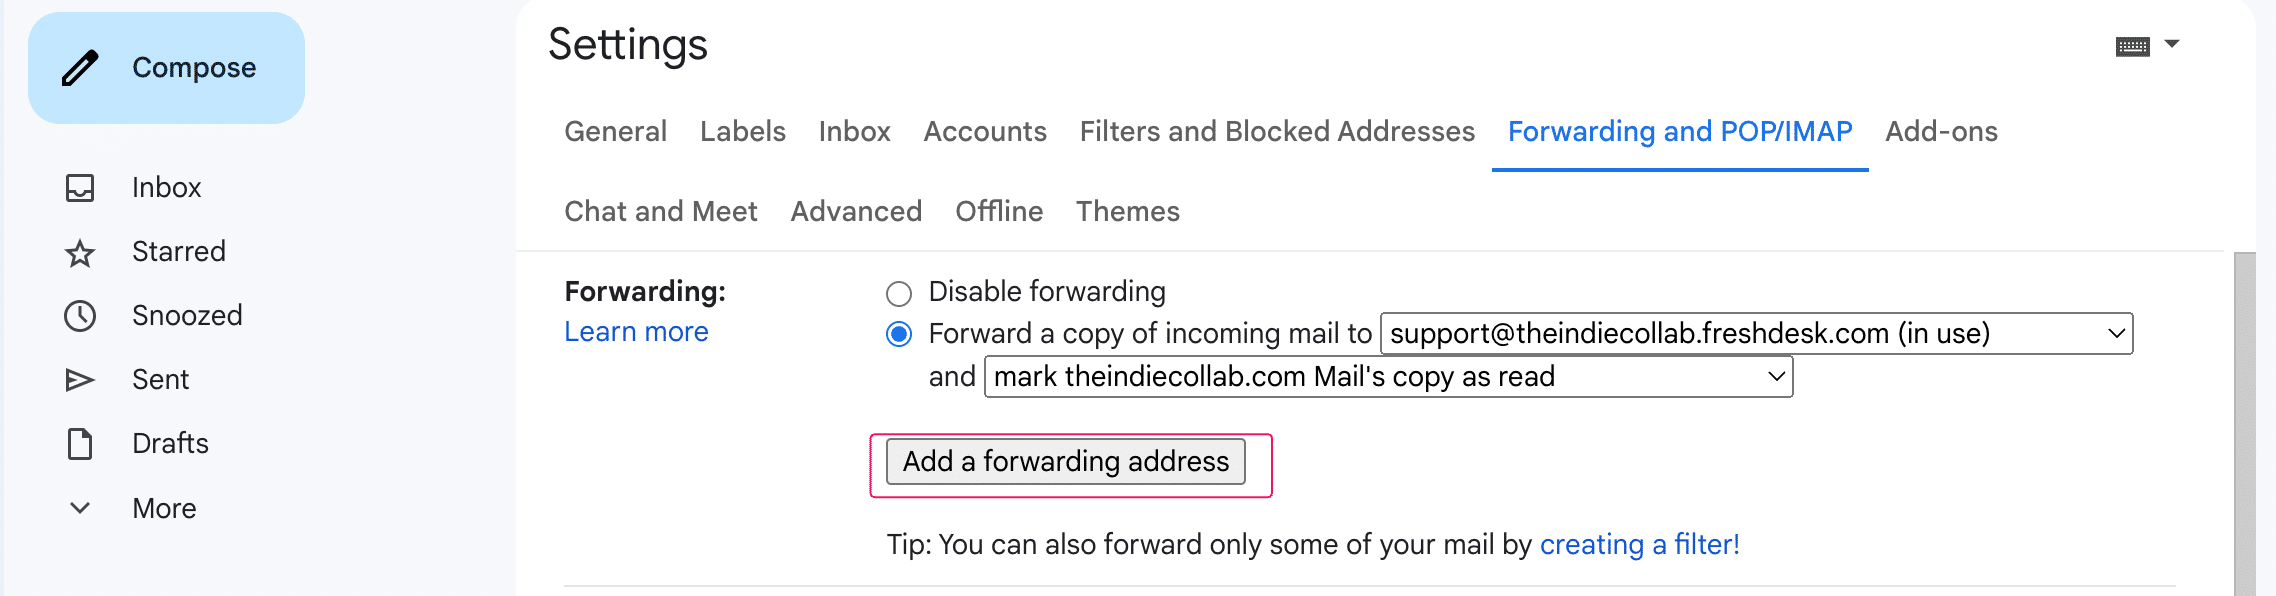Go to the Themes settings tab
The height and width of the screenshot is (596, 2276).
1127,212
